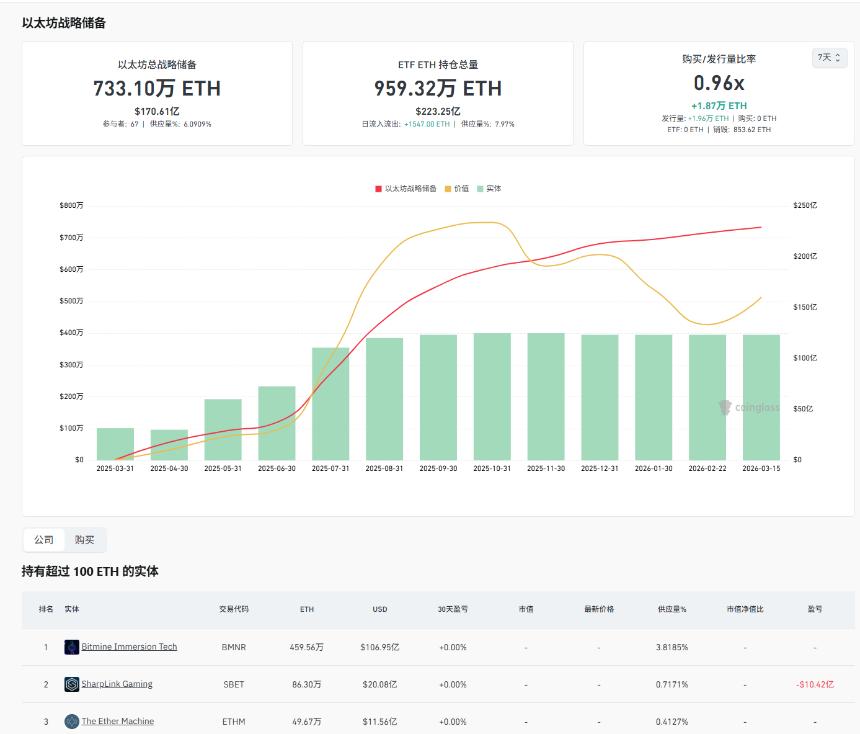Toggle the red 以太坊战略储备 legend series
Image resolution: width=860 pixels, height=734 pixels.
tap(406, 189)
